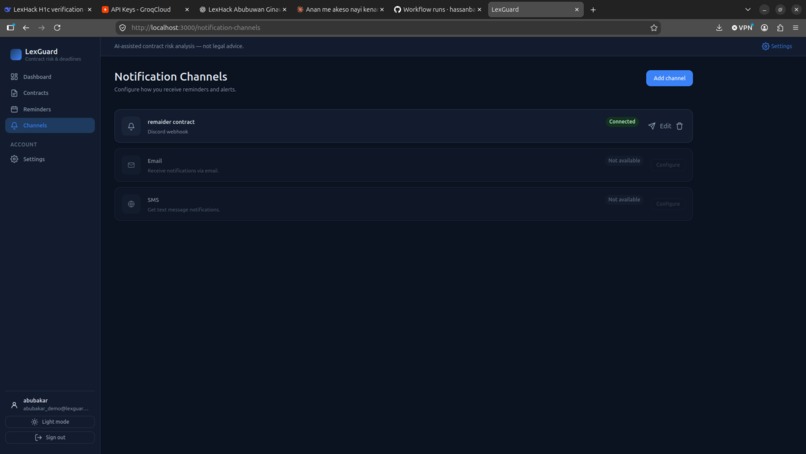The height and width of the screenshot is (454, 806).
Task: Click the Connected status badge
Action: 622,122
